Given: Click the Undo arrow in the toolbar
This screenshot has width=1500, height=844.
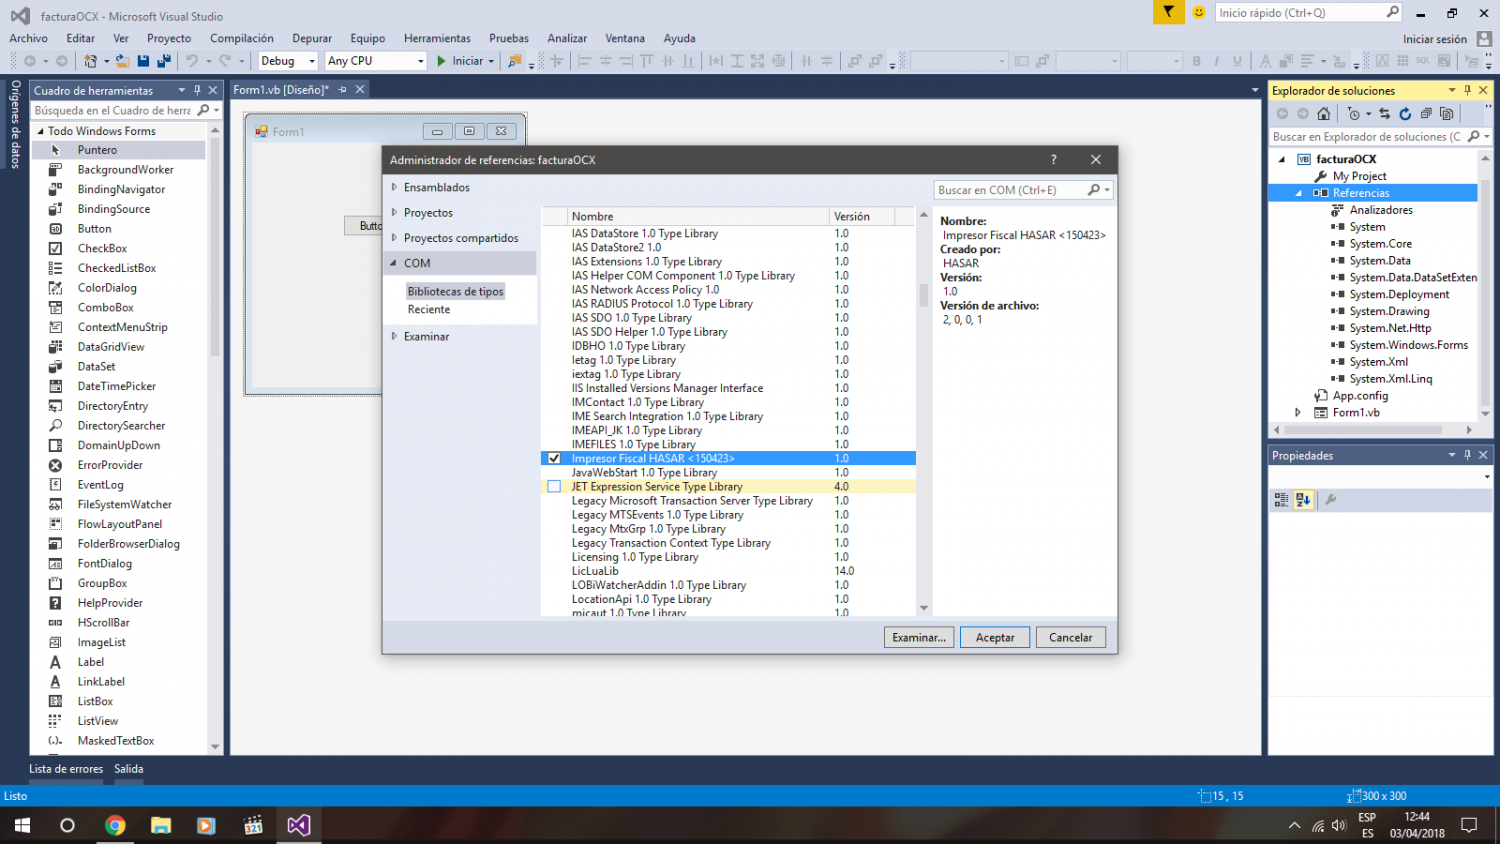Looking at the screenshot, I should point(191,61).
